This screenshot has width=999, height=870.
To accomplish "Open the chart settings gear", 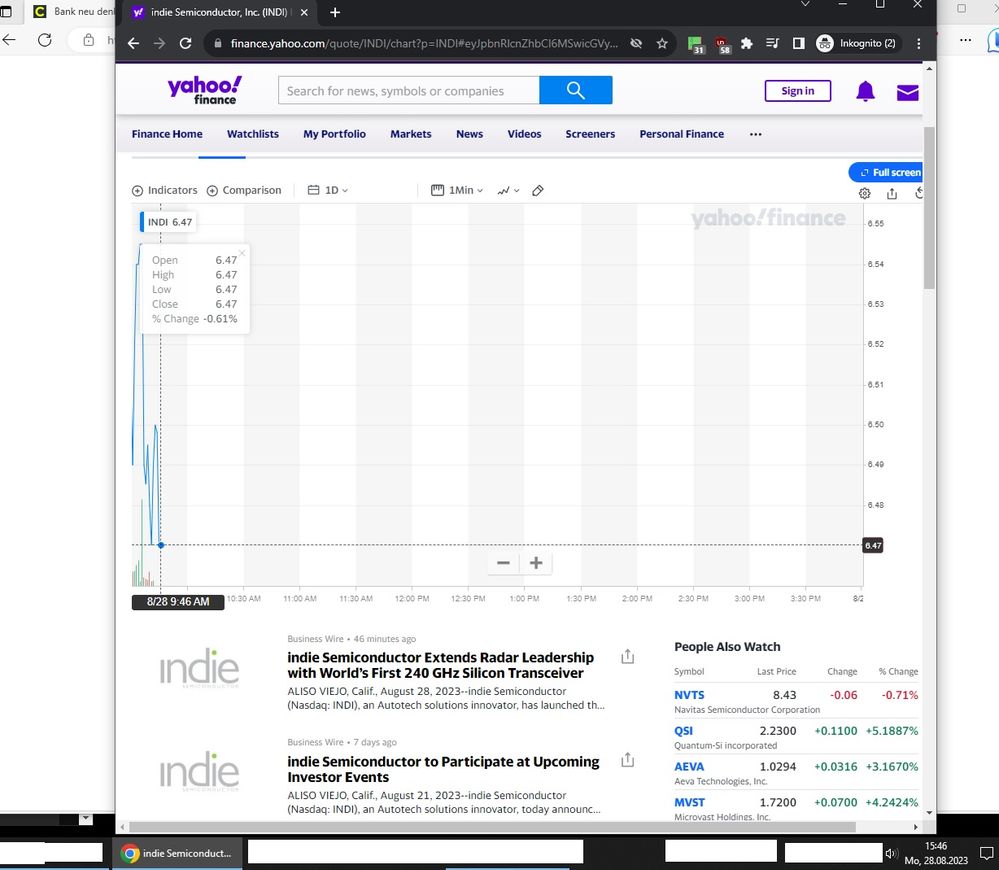I will 865,193.
